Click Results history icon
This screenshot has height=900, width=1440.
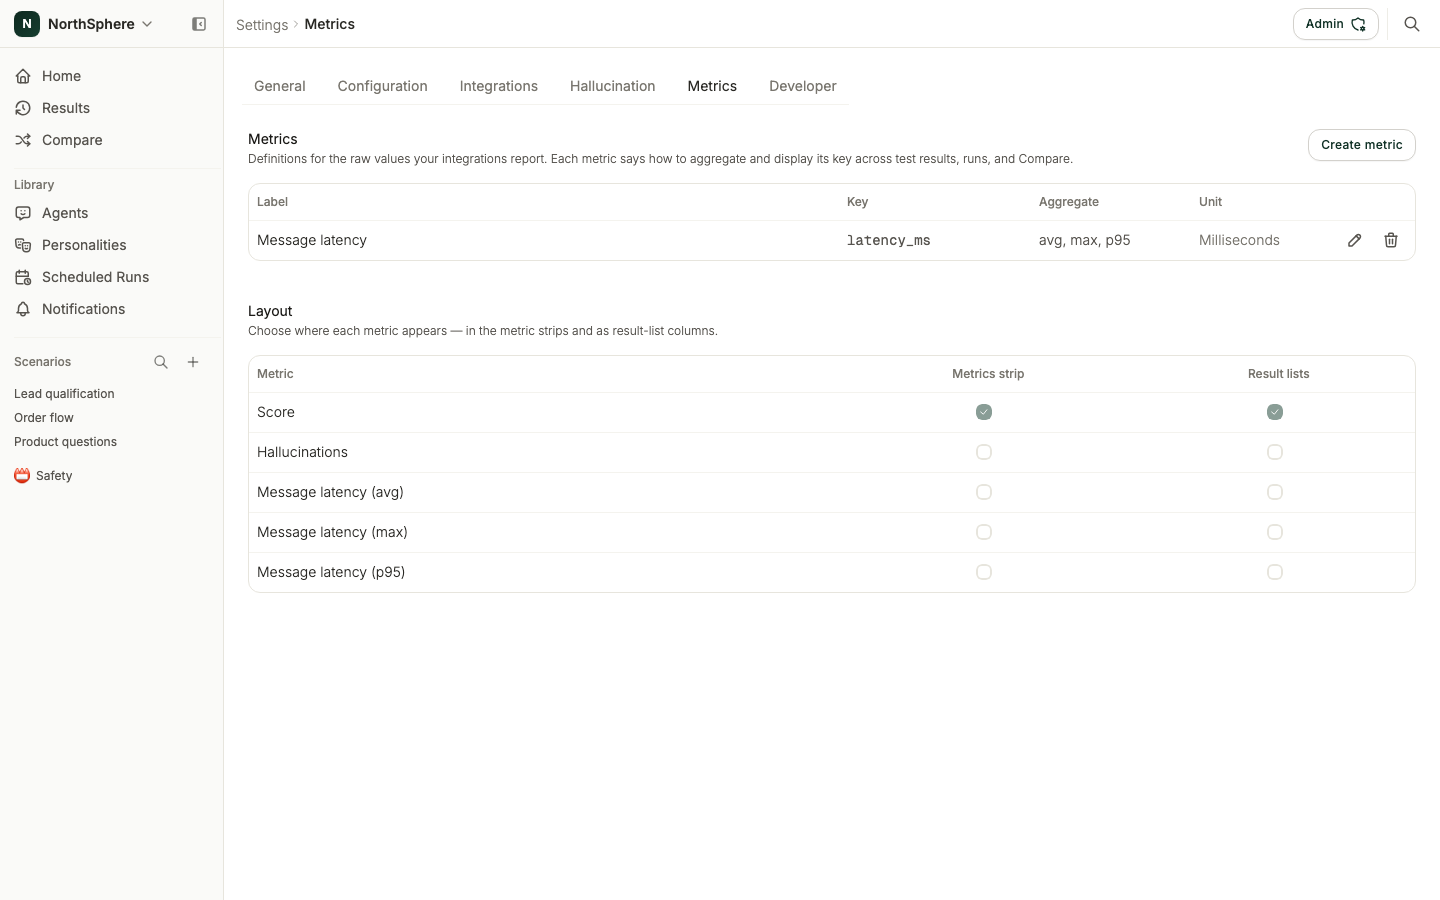click(x=23, y=108)
